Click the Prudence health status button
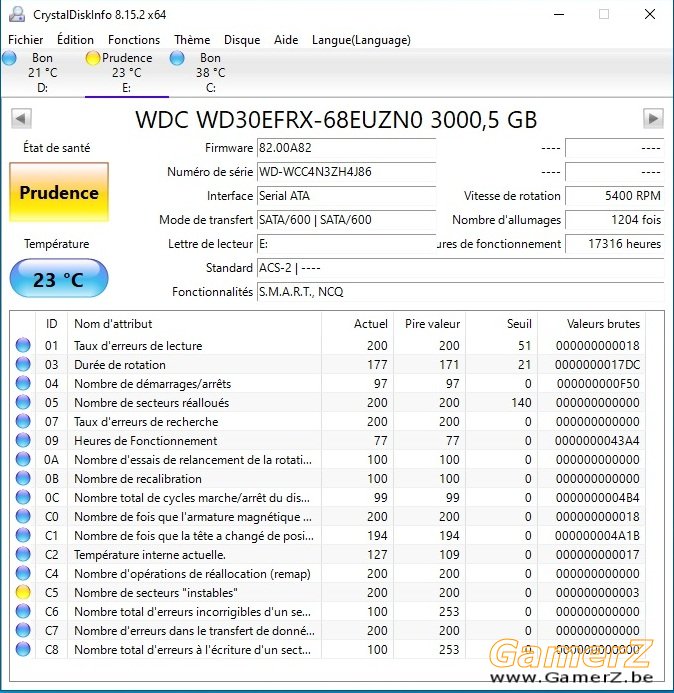Image resolution: width=674 pixels, height=693 pixels. [x=59, y=192]
